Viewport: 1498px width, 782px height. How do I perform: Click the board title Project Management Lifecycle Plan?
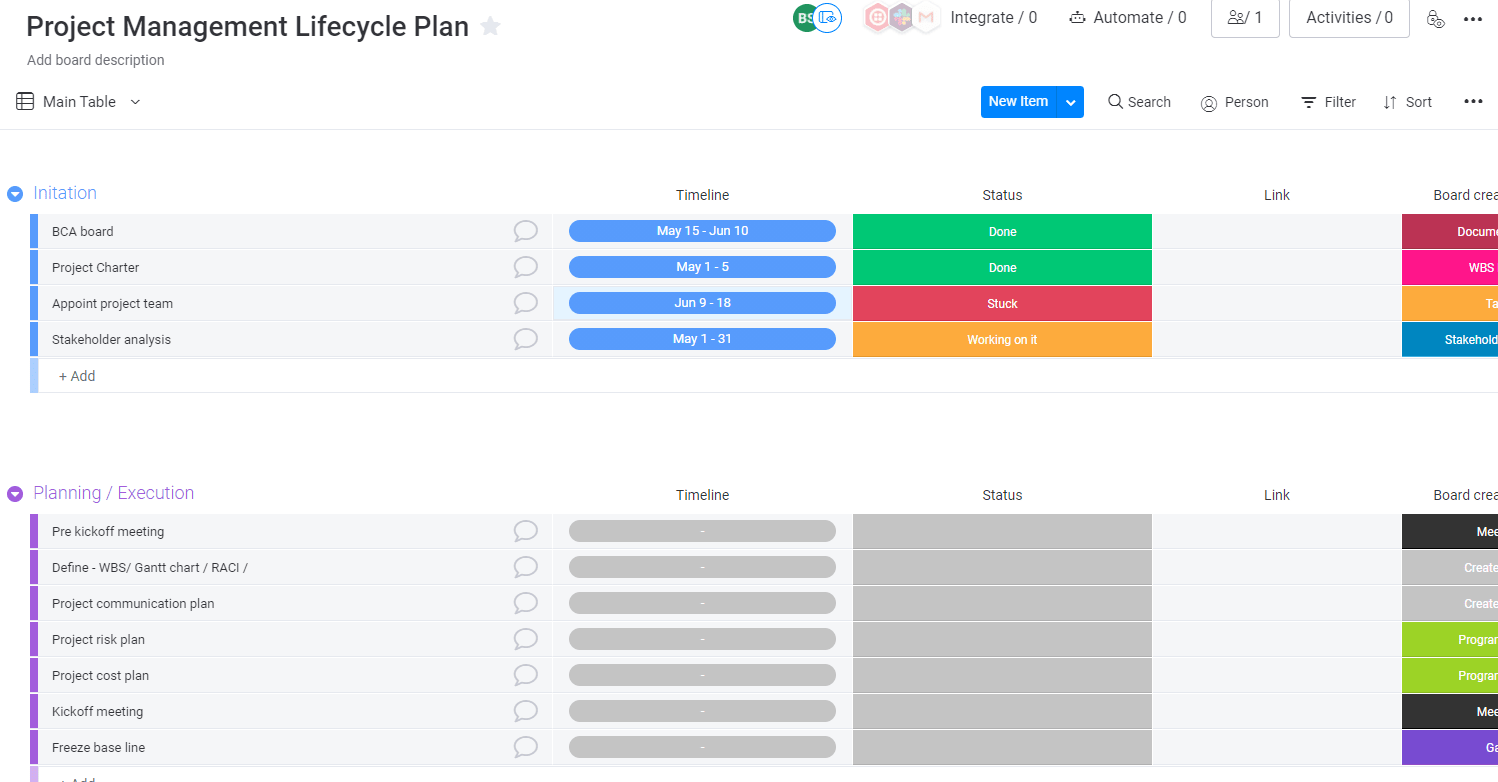pos(247,27)
